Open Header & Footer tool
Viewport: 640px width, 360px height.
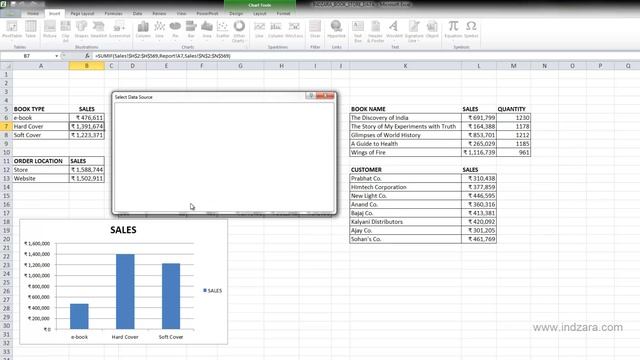(x=376, y=31)
